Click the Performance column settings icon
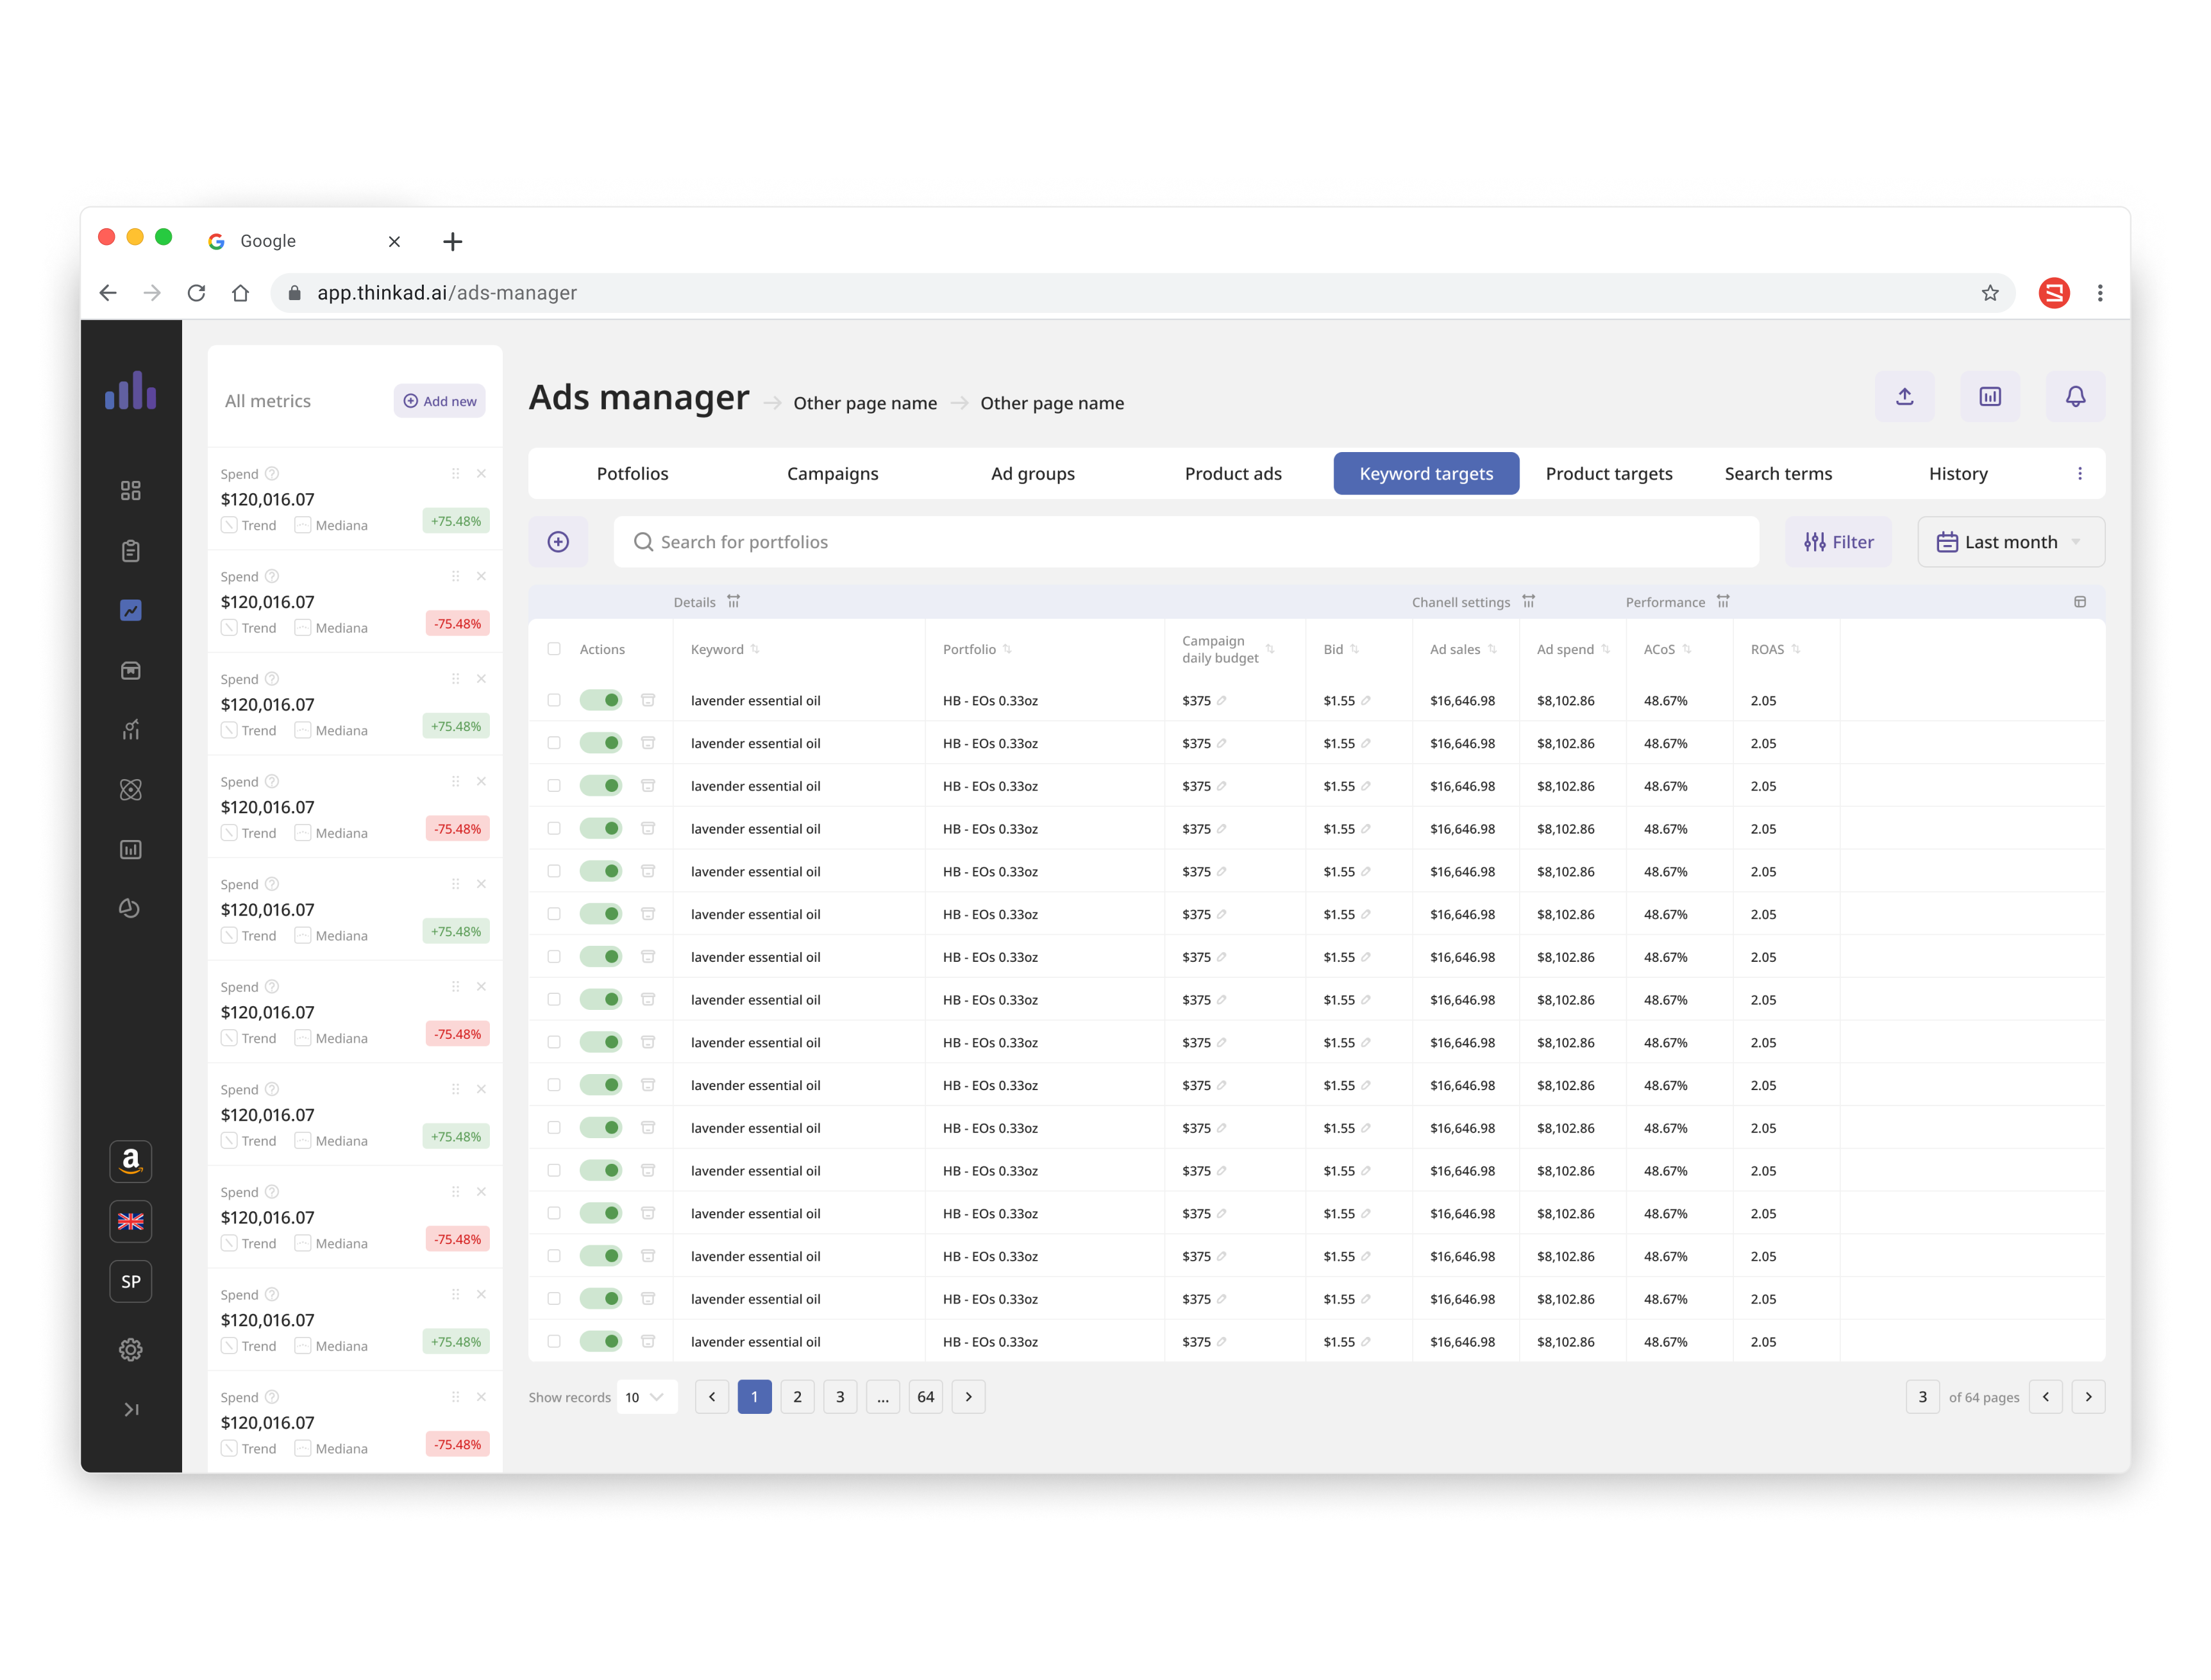The width and height of the screenshot is (2211, 1680). point(1723,602)
